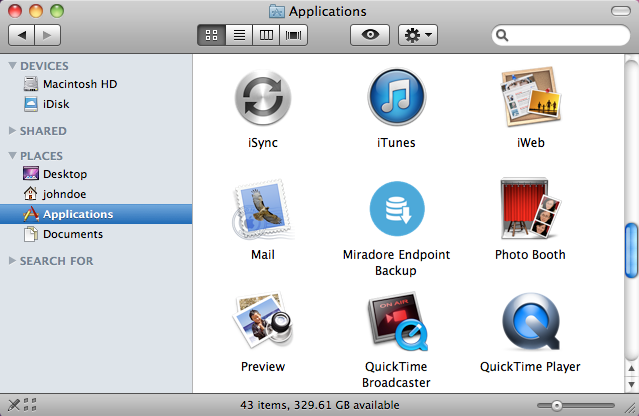
Task: Click the Macintosh HD drive icon
Action: [x=31, y=84]
